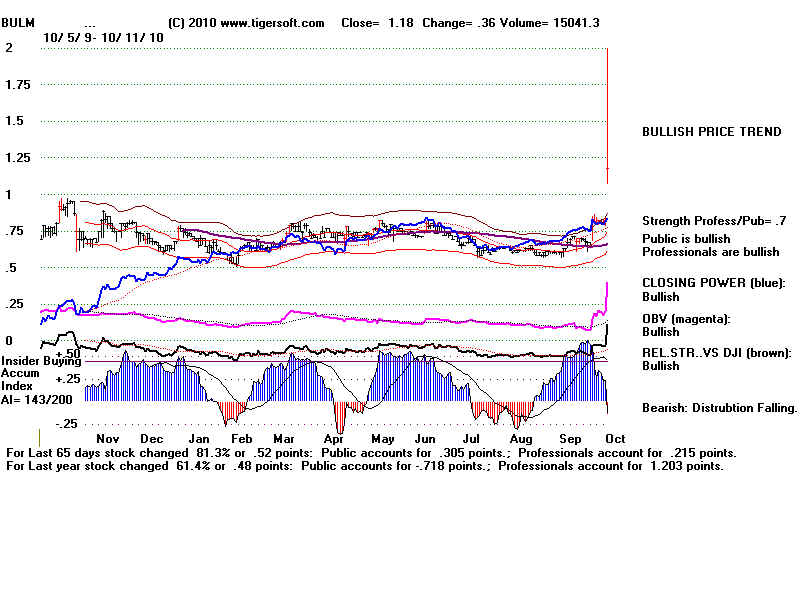800x600 pixels.
Task: Click the 'For Last 65 days stock changed' line
Action: click(371, 453)
